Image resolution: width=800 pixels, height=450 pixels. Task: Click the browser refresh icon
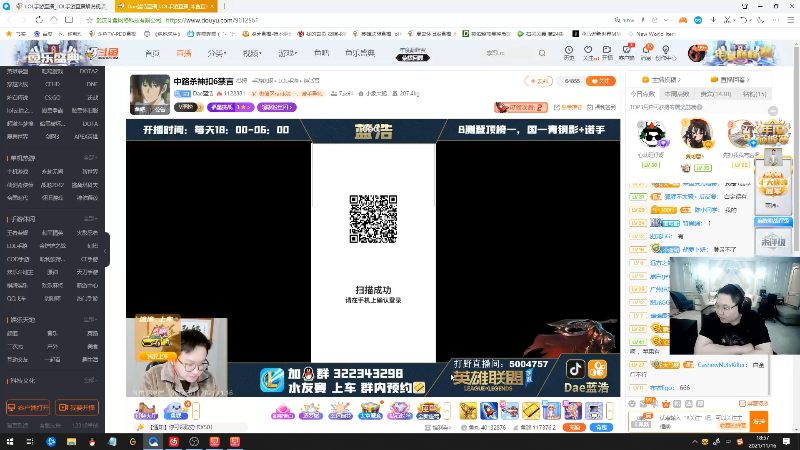[x=39, y=20]
